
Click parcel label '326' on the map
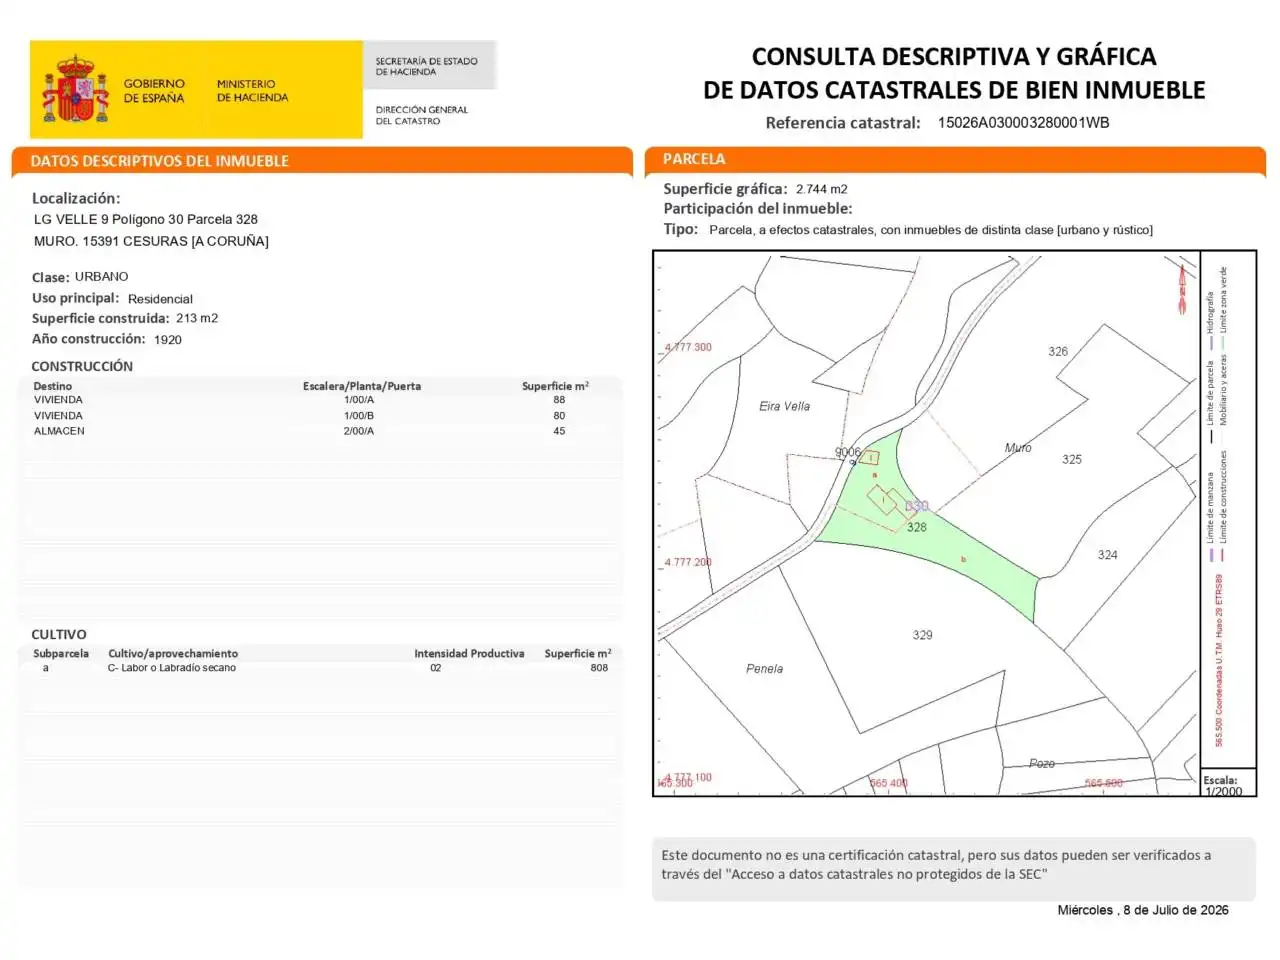coord(1058,352)
